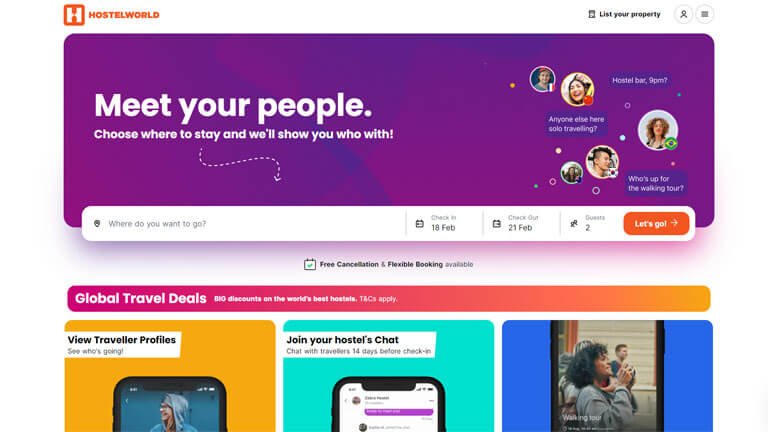Open the Global Travel Deals banner
This screenshot has width=768, height=432.
389,298
